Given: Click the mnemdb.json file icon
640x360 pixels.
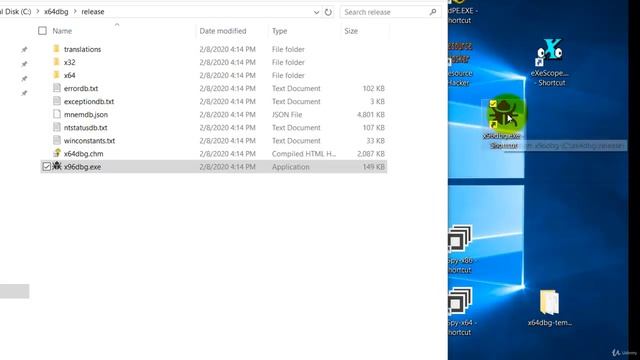Looking at the screenshot, I should [57, 114].
